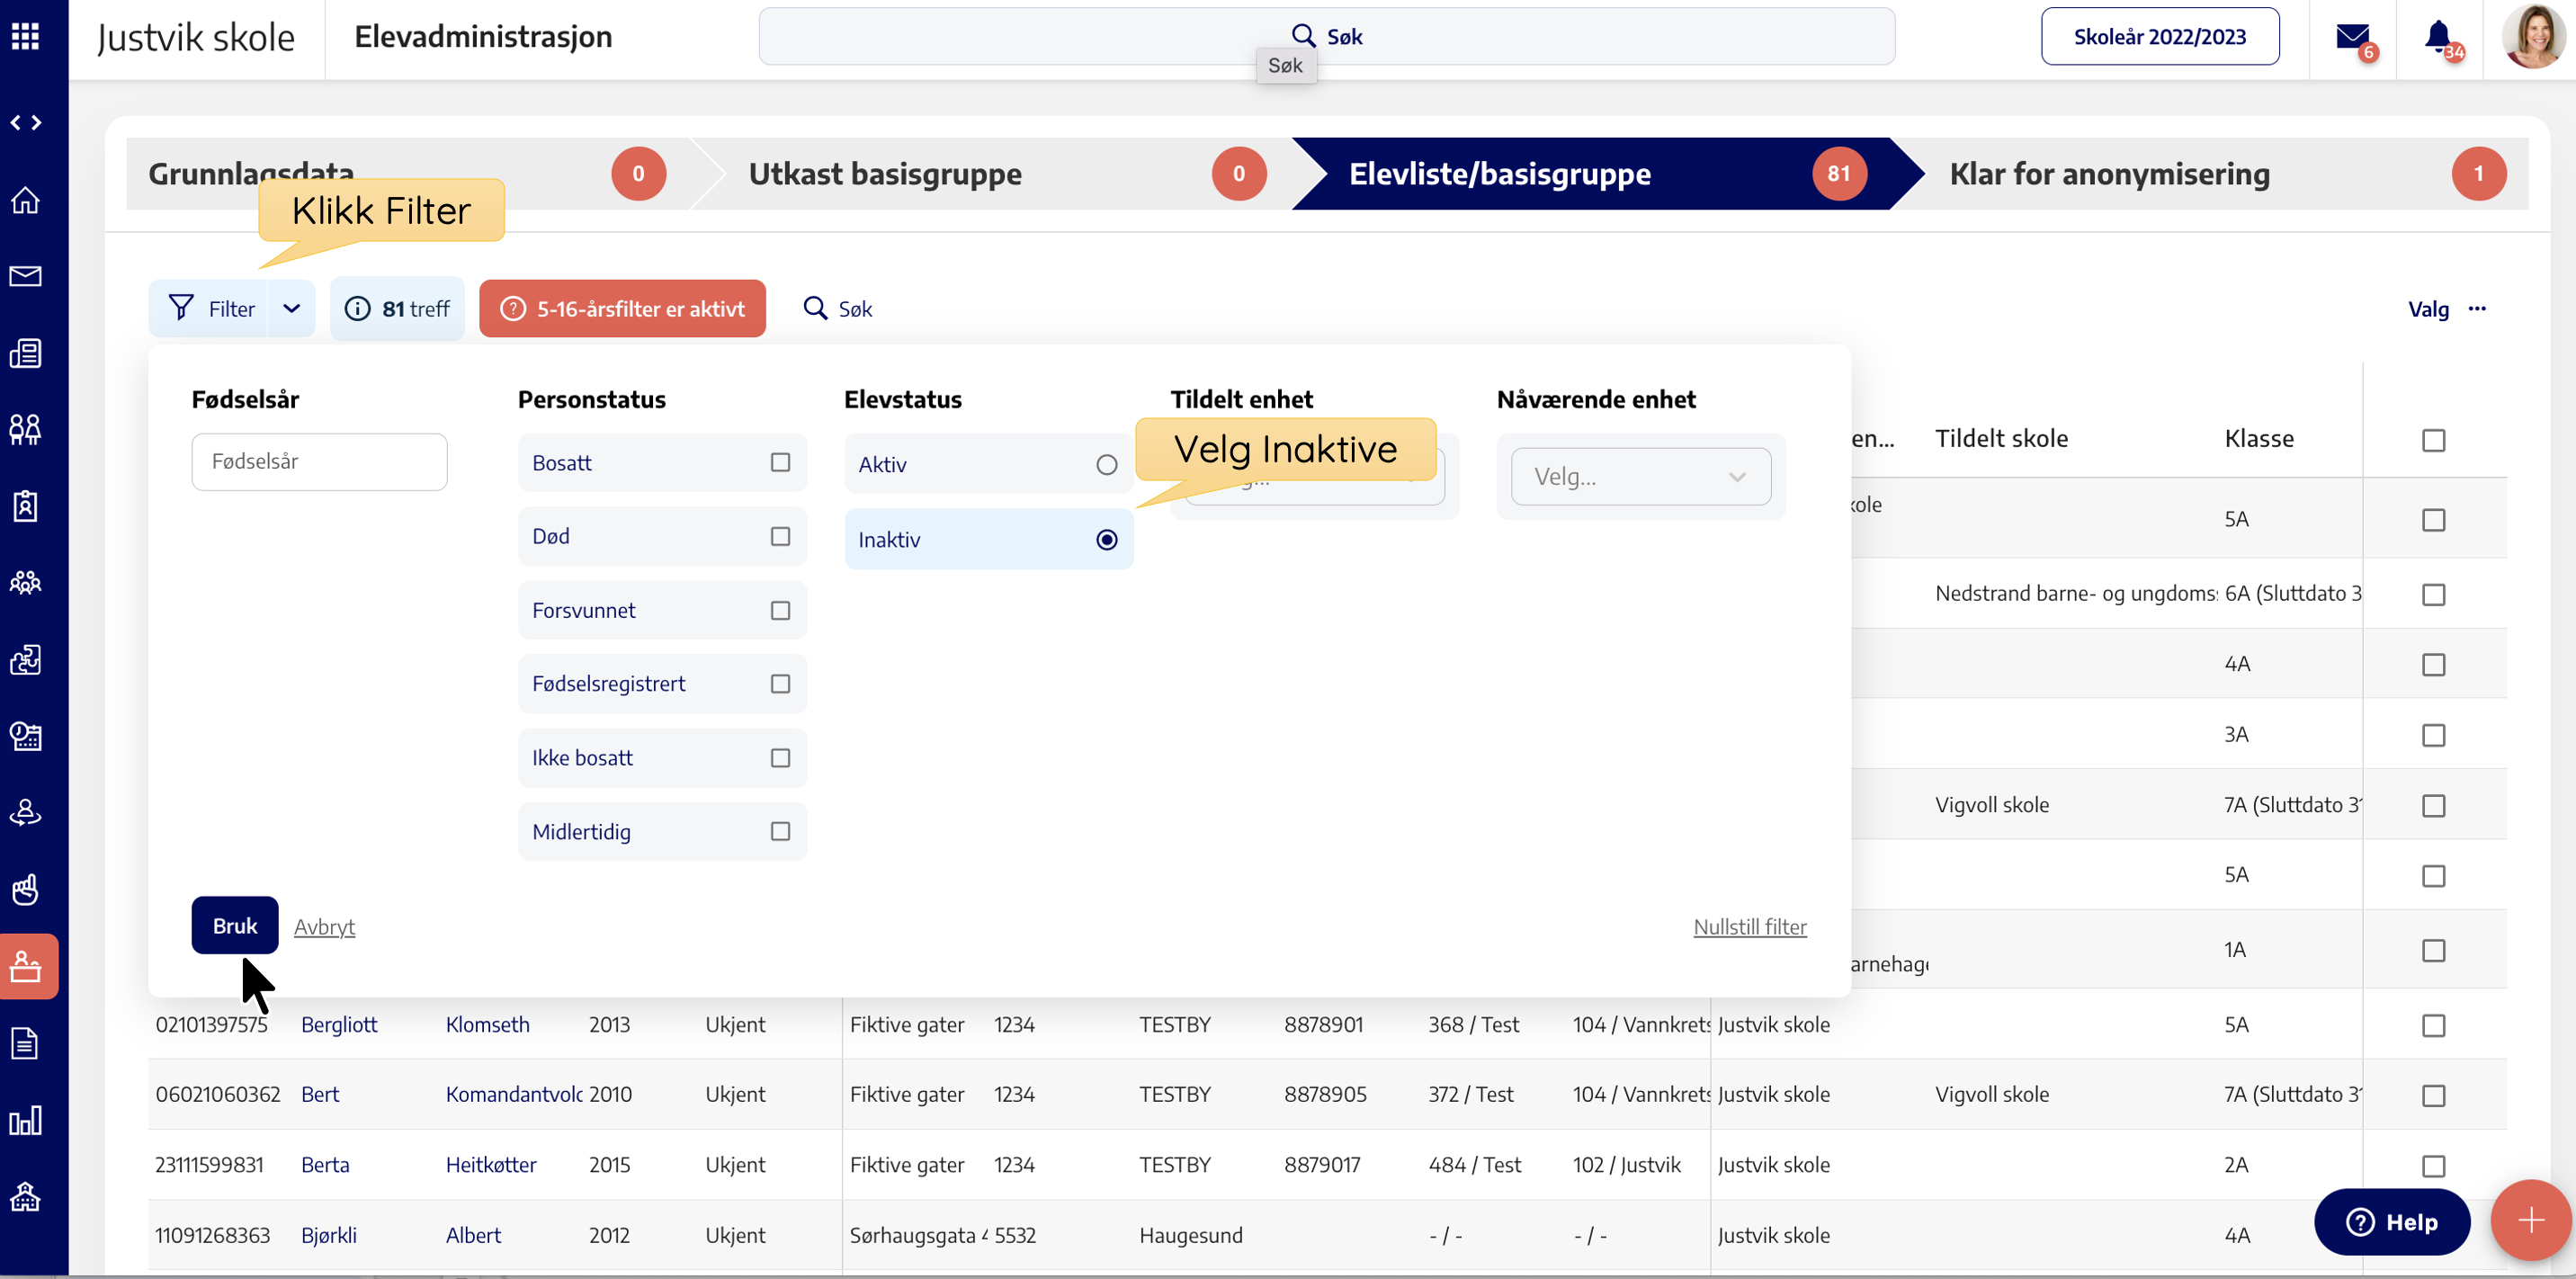Click the top global Søk search bar

[x=1326, y=36]
